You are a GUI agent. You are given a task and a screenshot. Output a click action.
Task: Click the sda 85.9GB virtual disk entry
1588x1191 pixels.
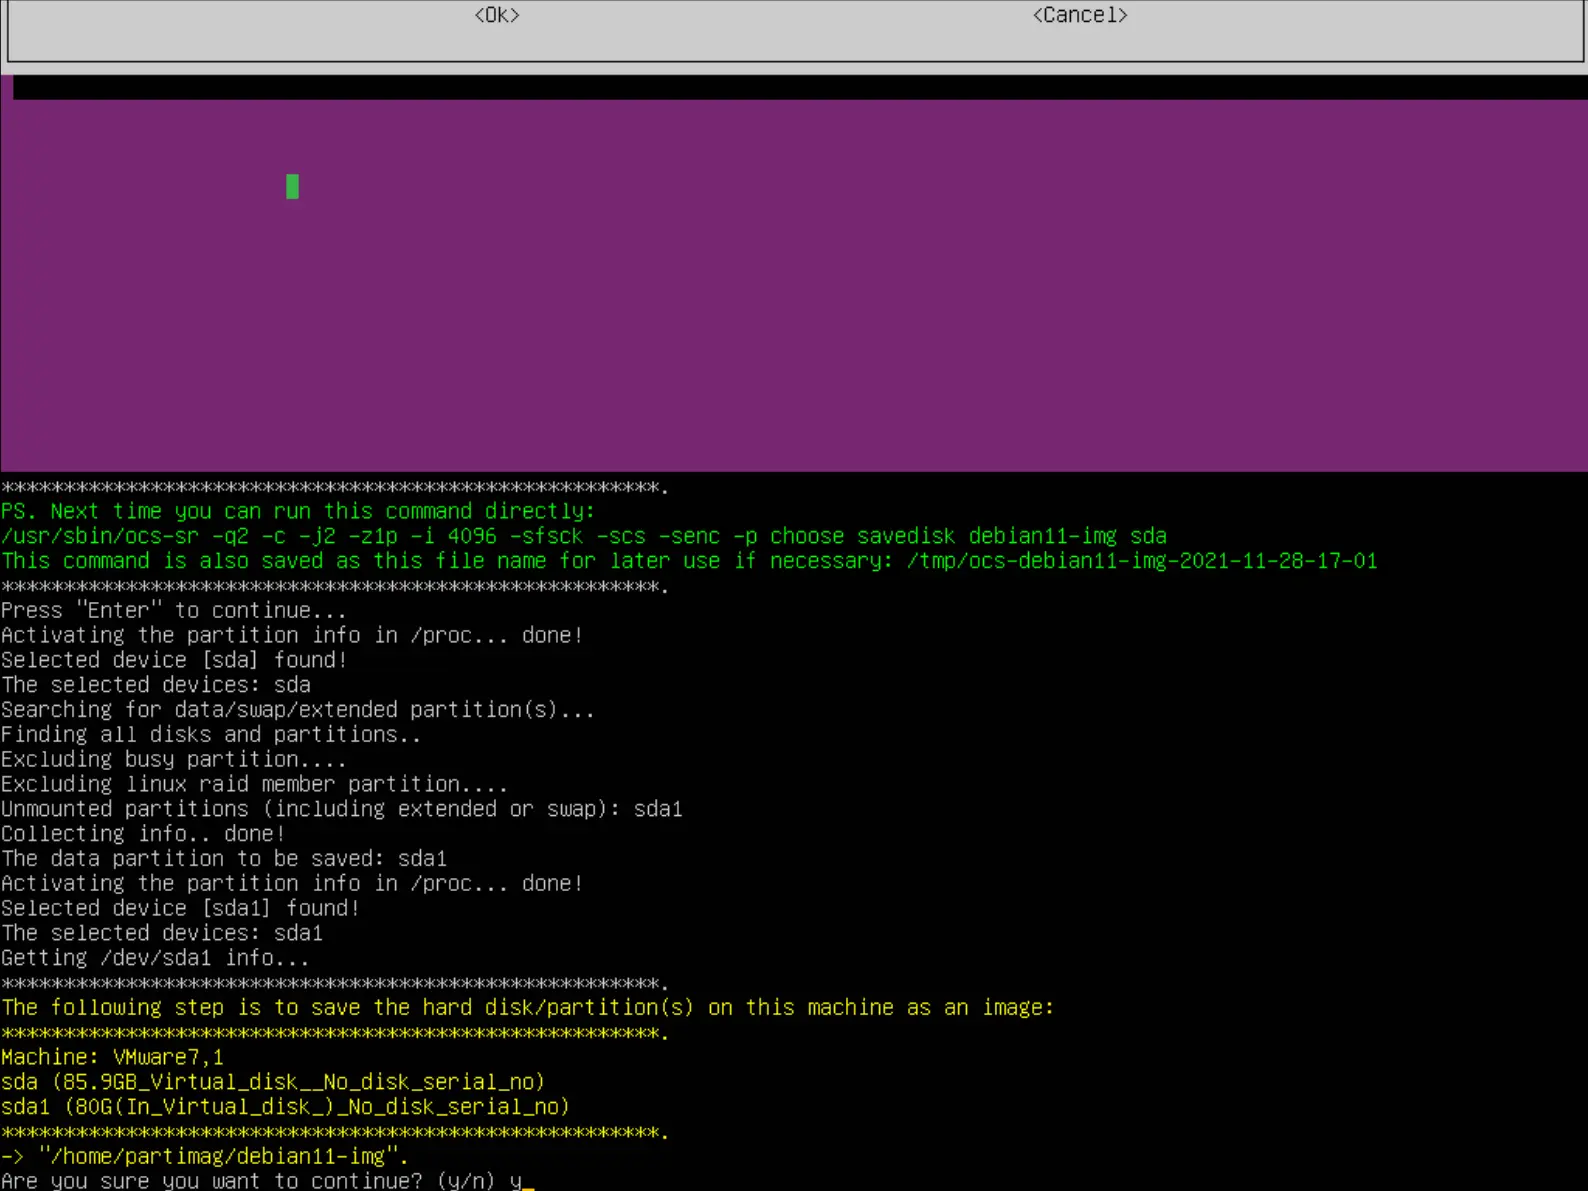(272, 1082)
